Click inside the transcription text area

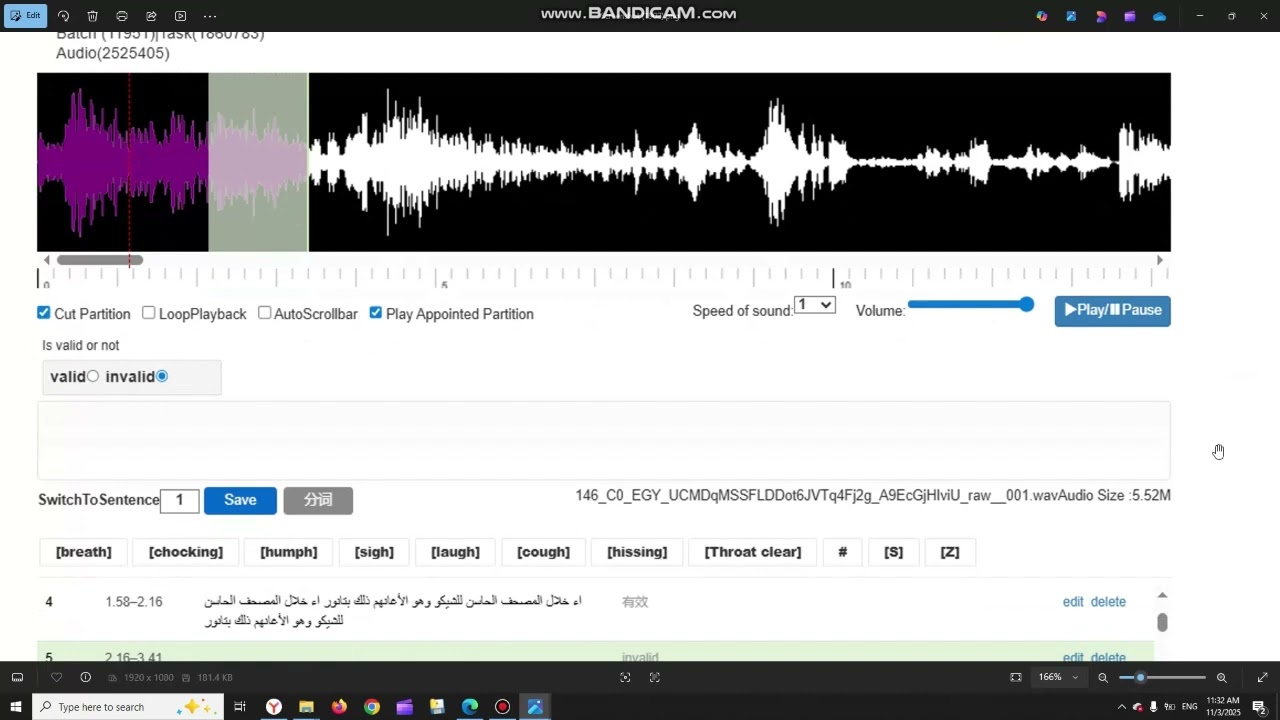(x=604, y=441)
